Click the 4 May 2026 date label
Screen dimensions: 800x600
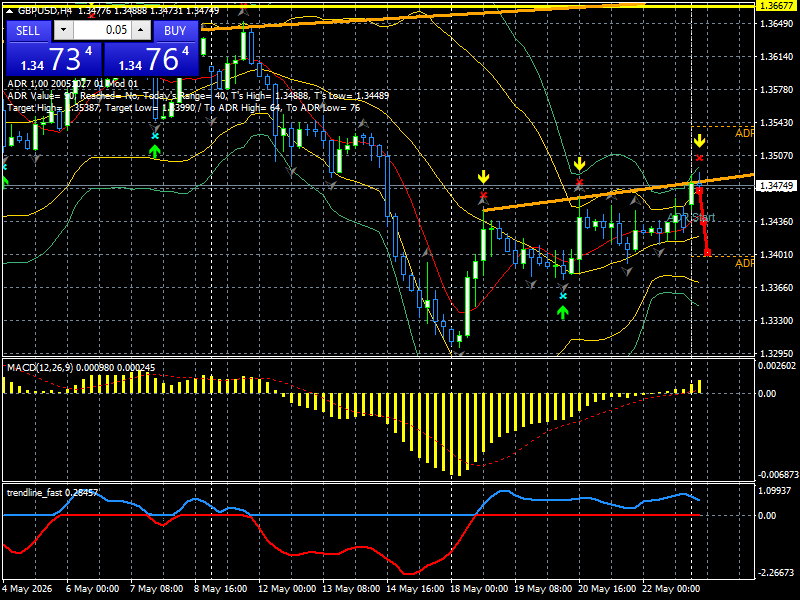(x=27, y=588)
